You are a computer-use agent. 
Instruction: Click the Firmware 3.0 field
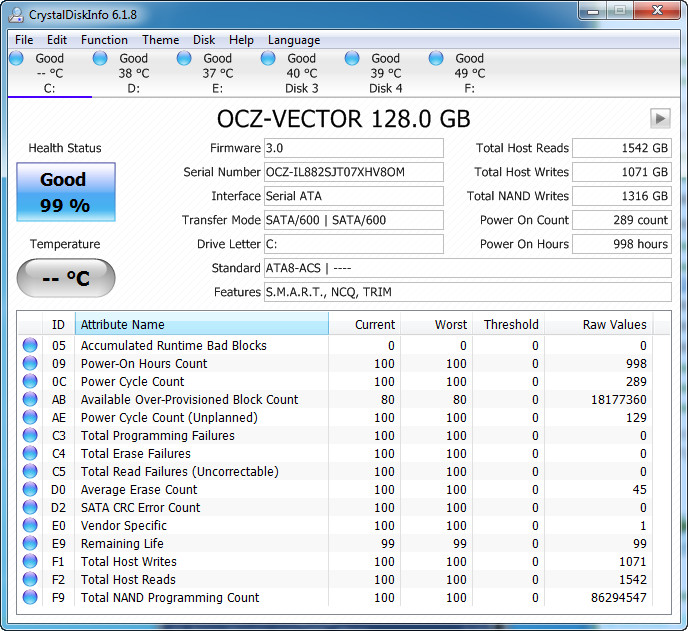(x=354, y=148)
